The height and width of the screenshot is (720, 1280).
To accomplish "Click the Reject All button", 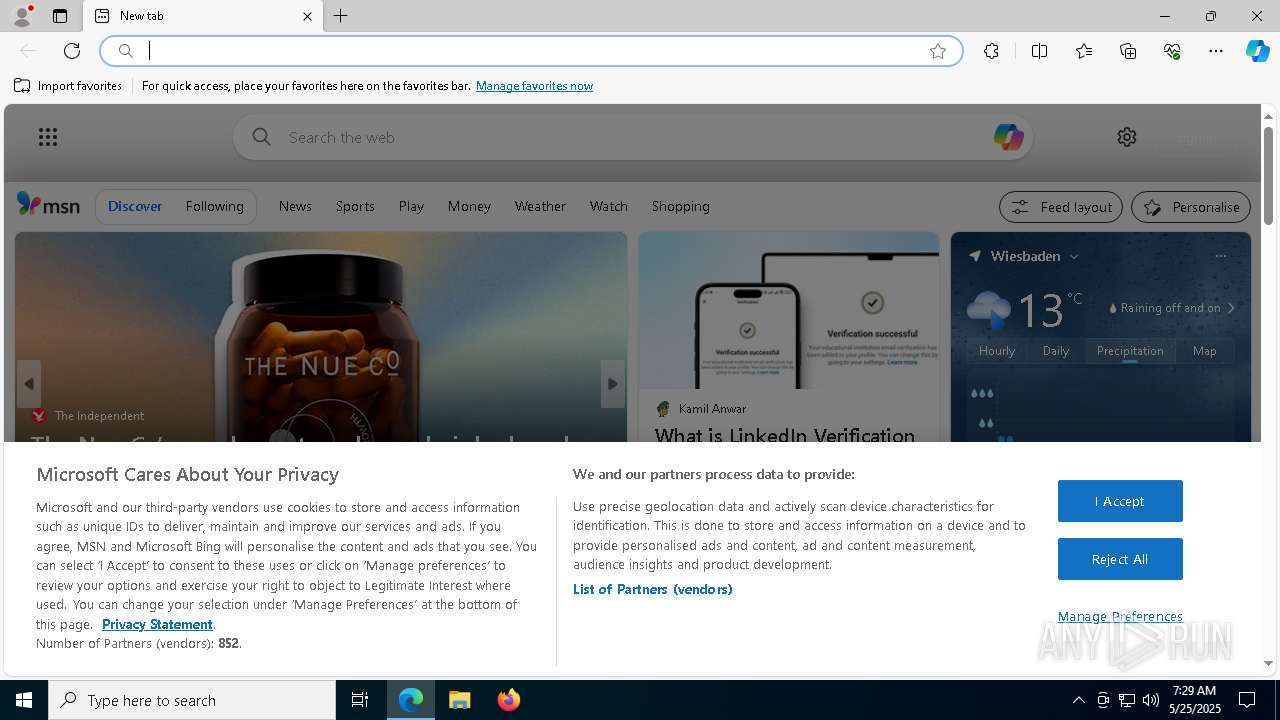I will point(1120,559).
